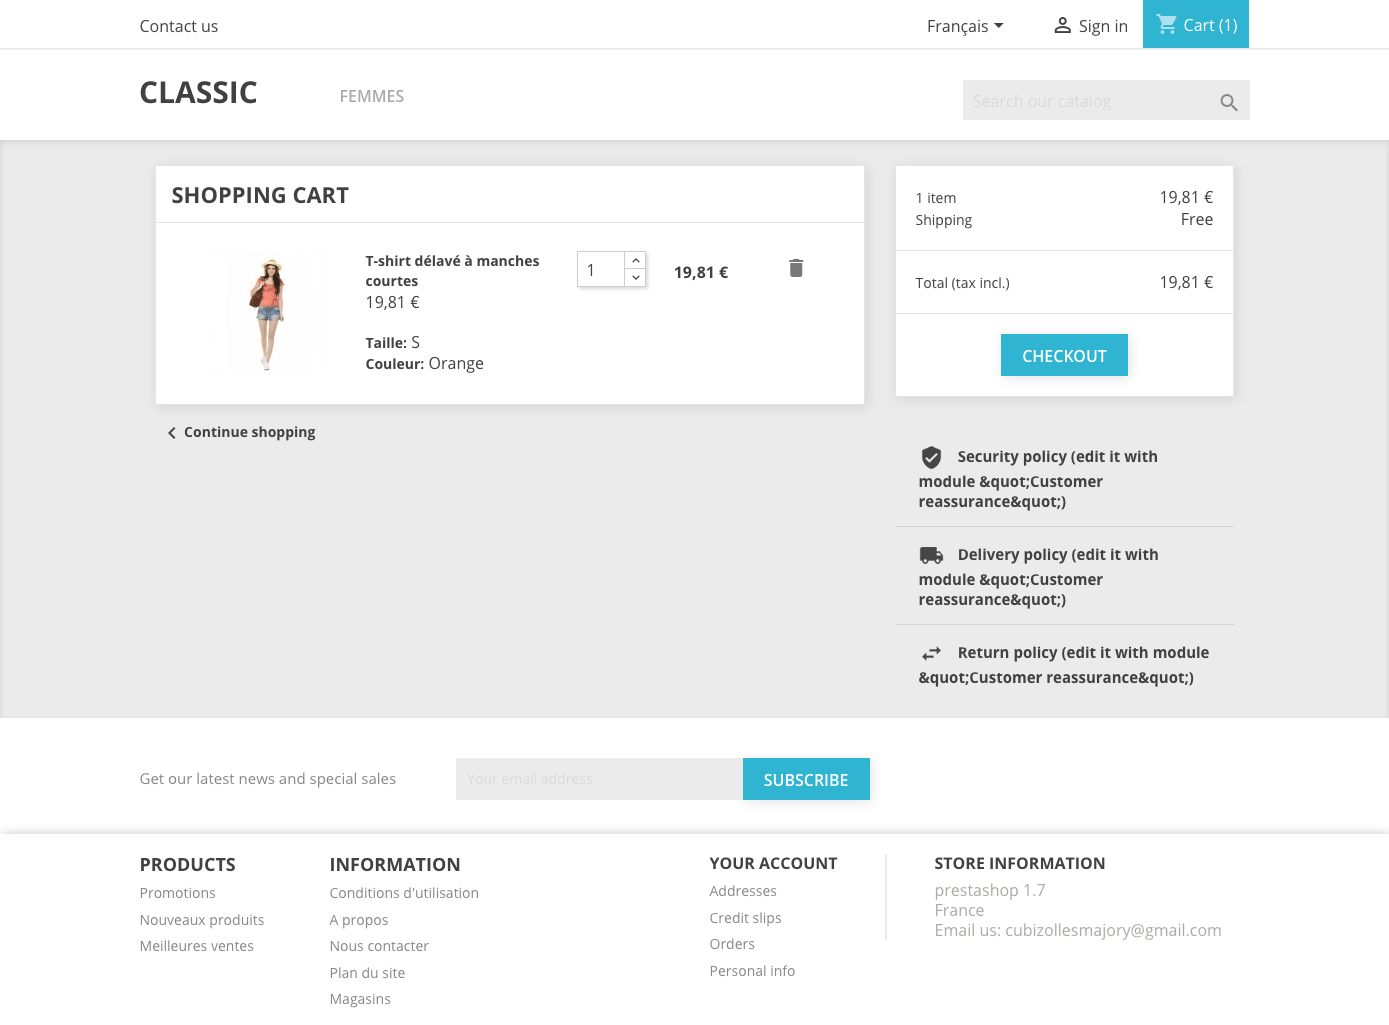Open the Contact us link in the header
This screenshot has height=1025, width=1389.
pos(179,26)
